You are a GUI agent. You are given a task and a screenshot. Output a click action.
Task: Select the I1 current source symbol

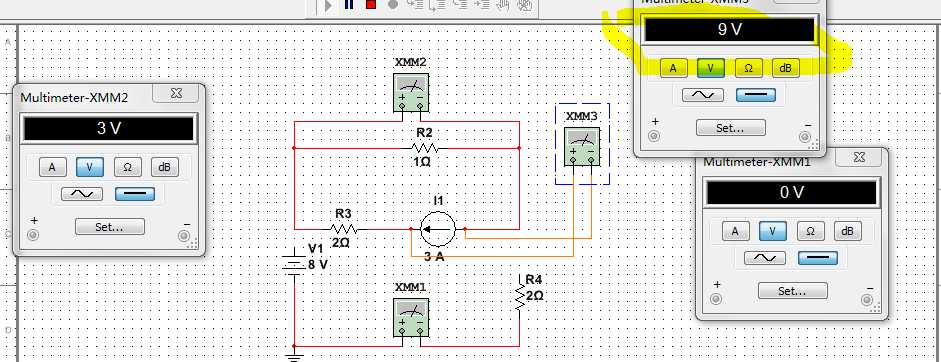pyautogui.click(x=437, y=228)
